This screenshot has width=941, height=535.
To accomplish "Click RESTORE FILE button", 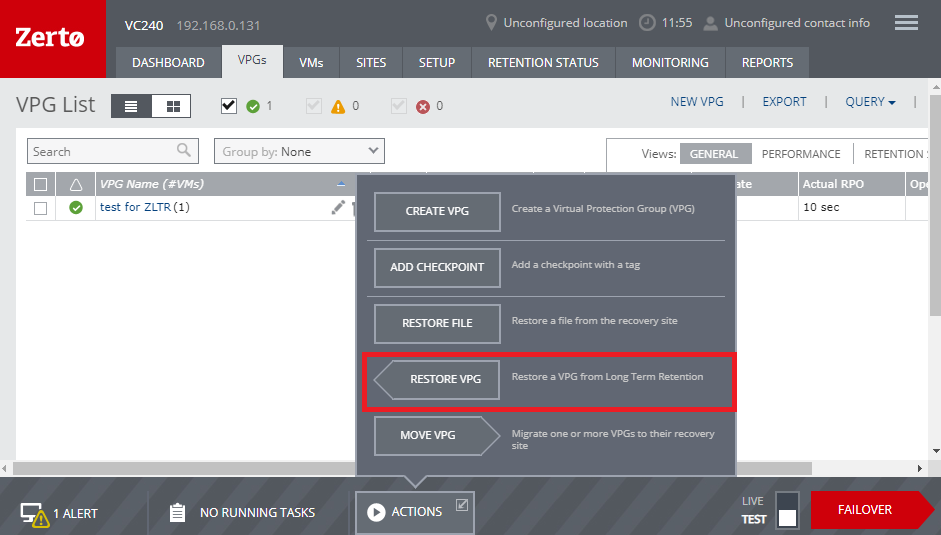I will [437, 323].
